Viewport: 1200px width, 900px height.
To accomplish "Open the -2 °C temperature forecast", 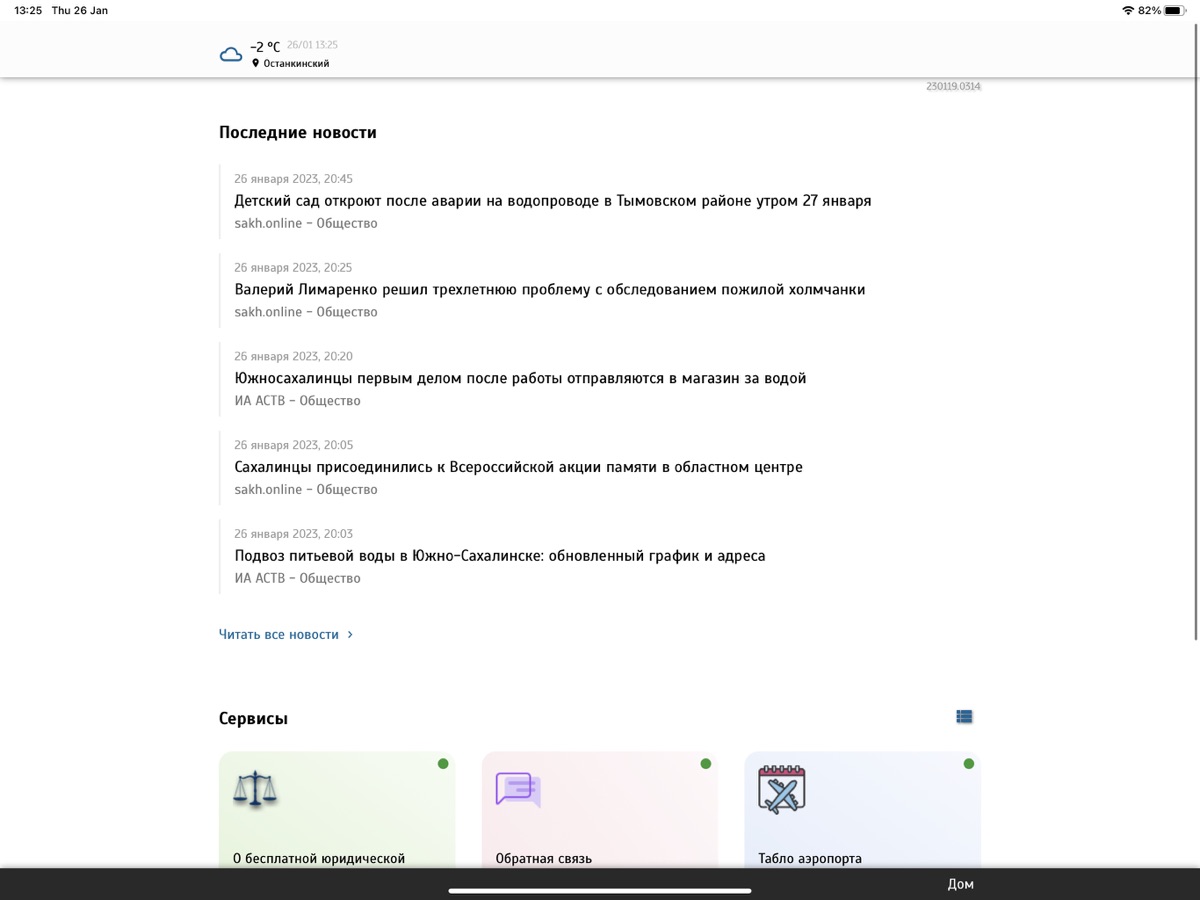I will point(265,47).
